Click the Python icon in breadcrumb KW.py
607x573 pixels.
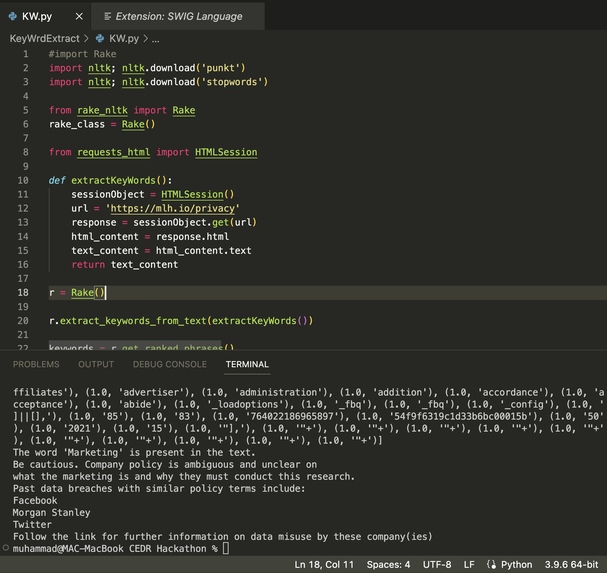pos(100,38)
